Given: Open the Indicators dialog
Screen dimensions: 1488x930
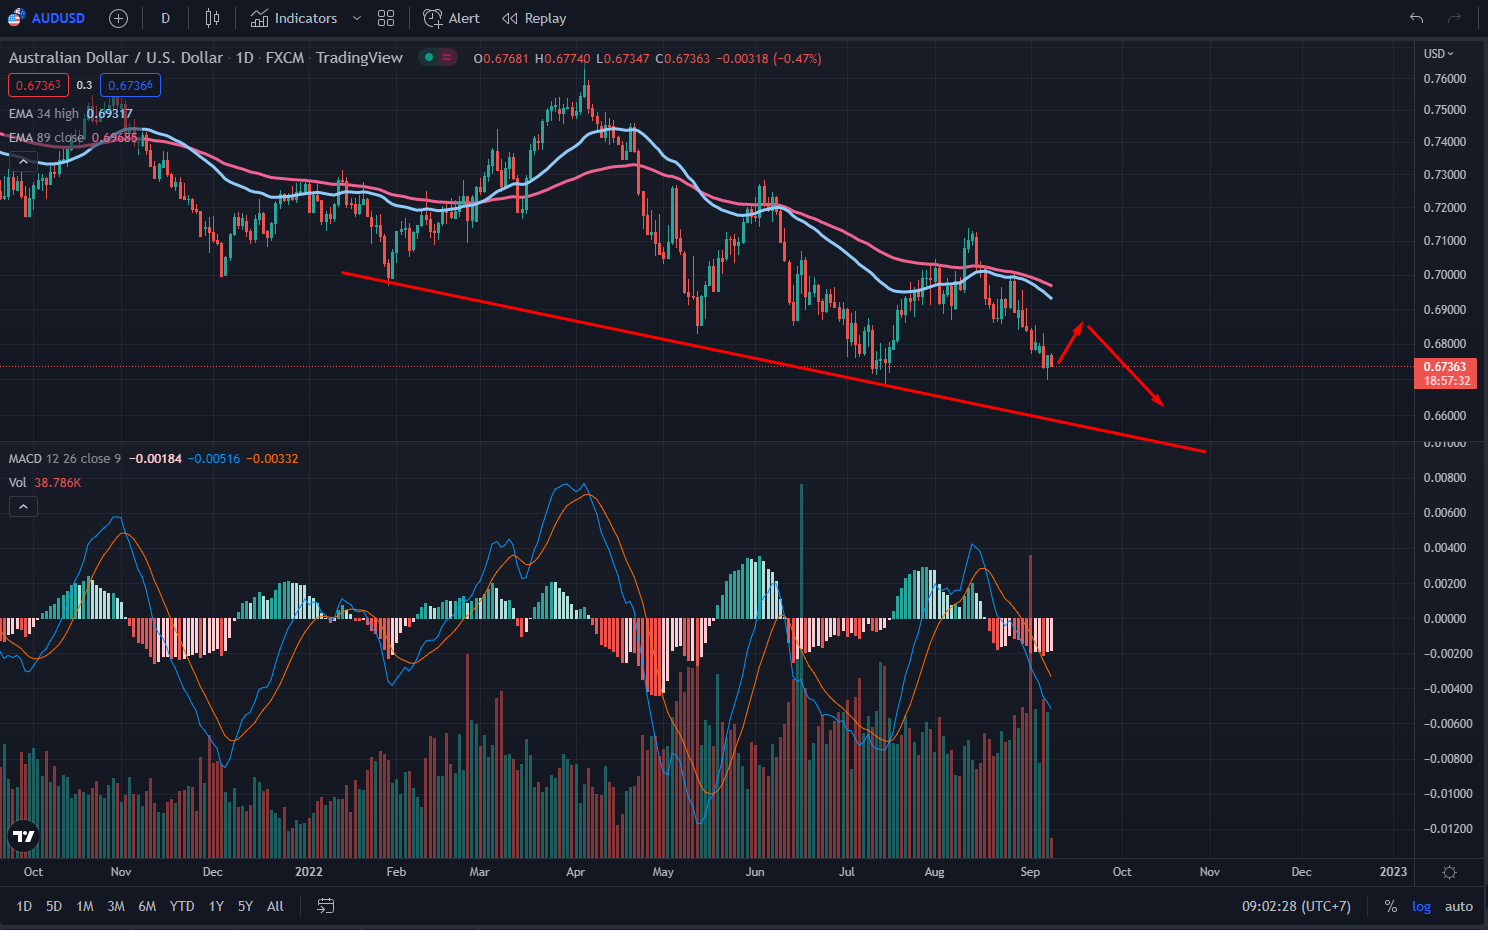Looking at the screenshot, I should (294, 18).
